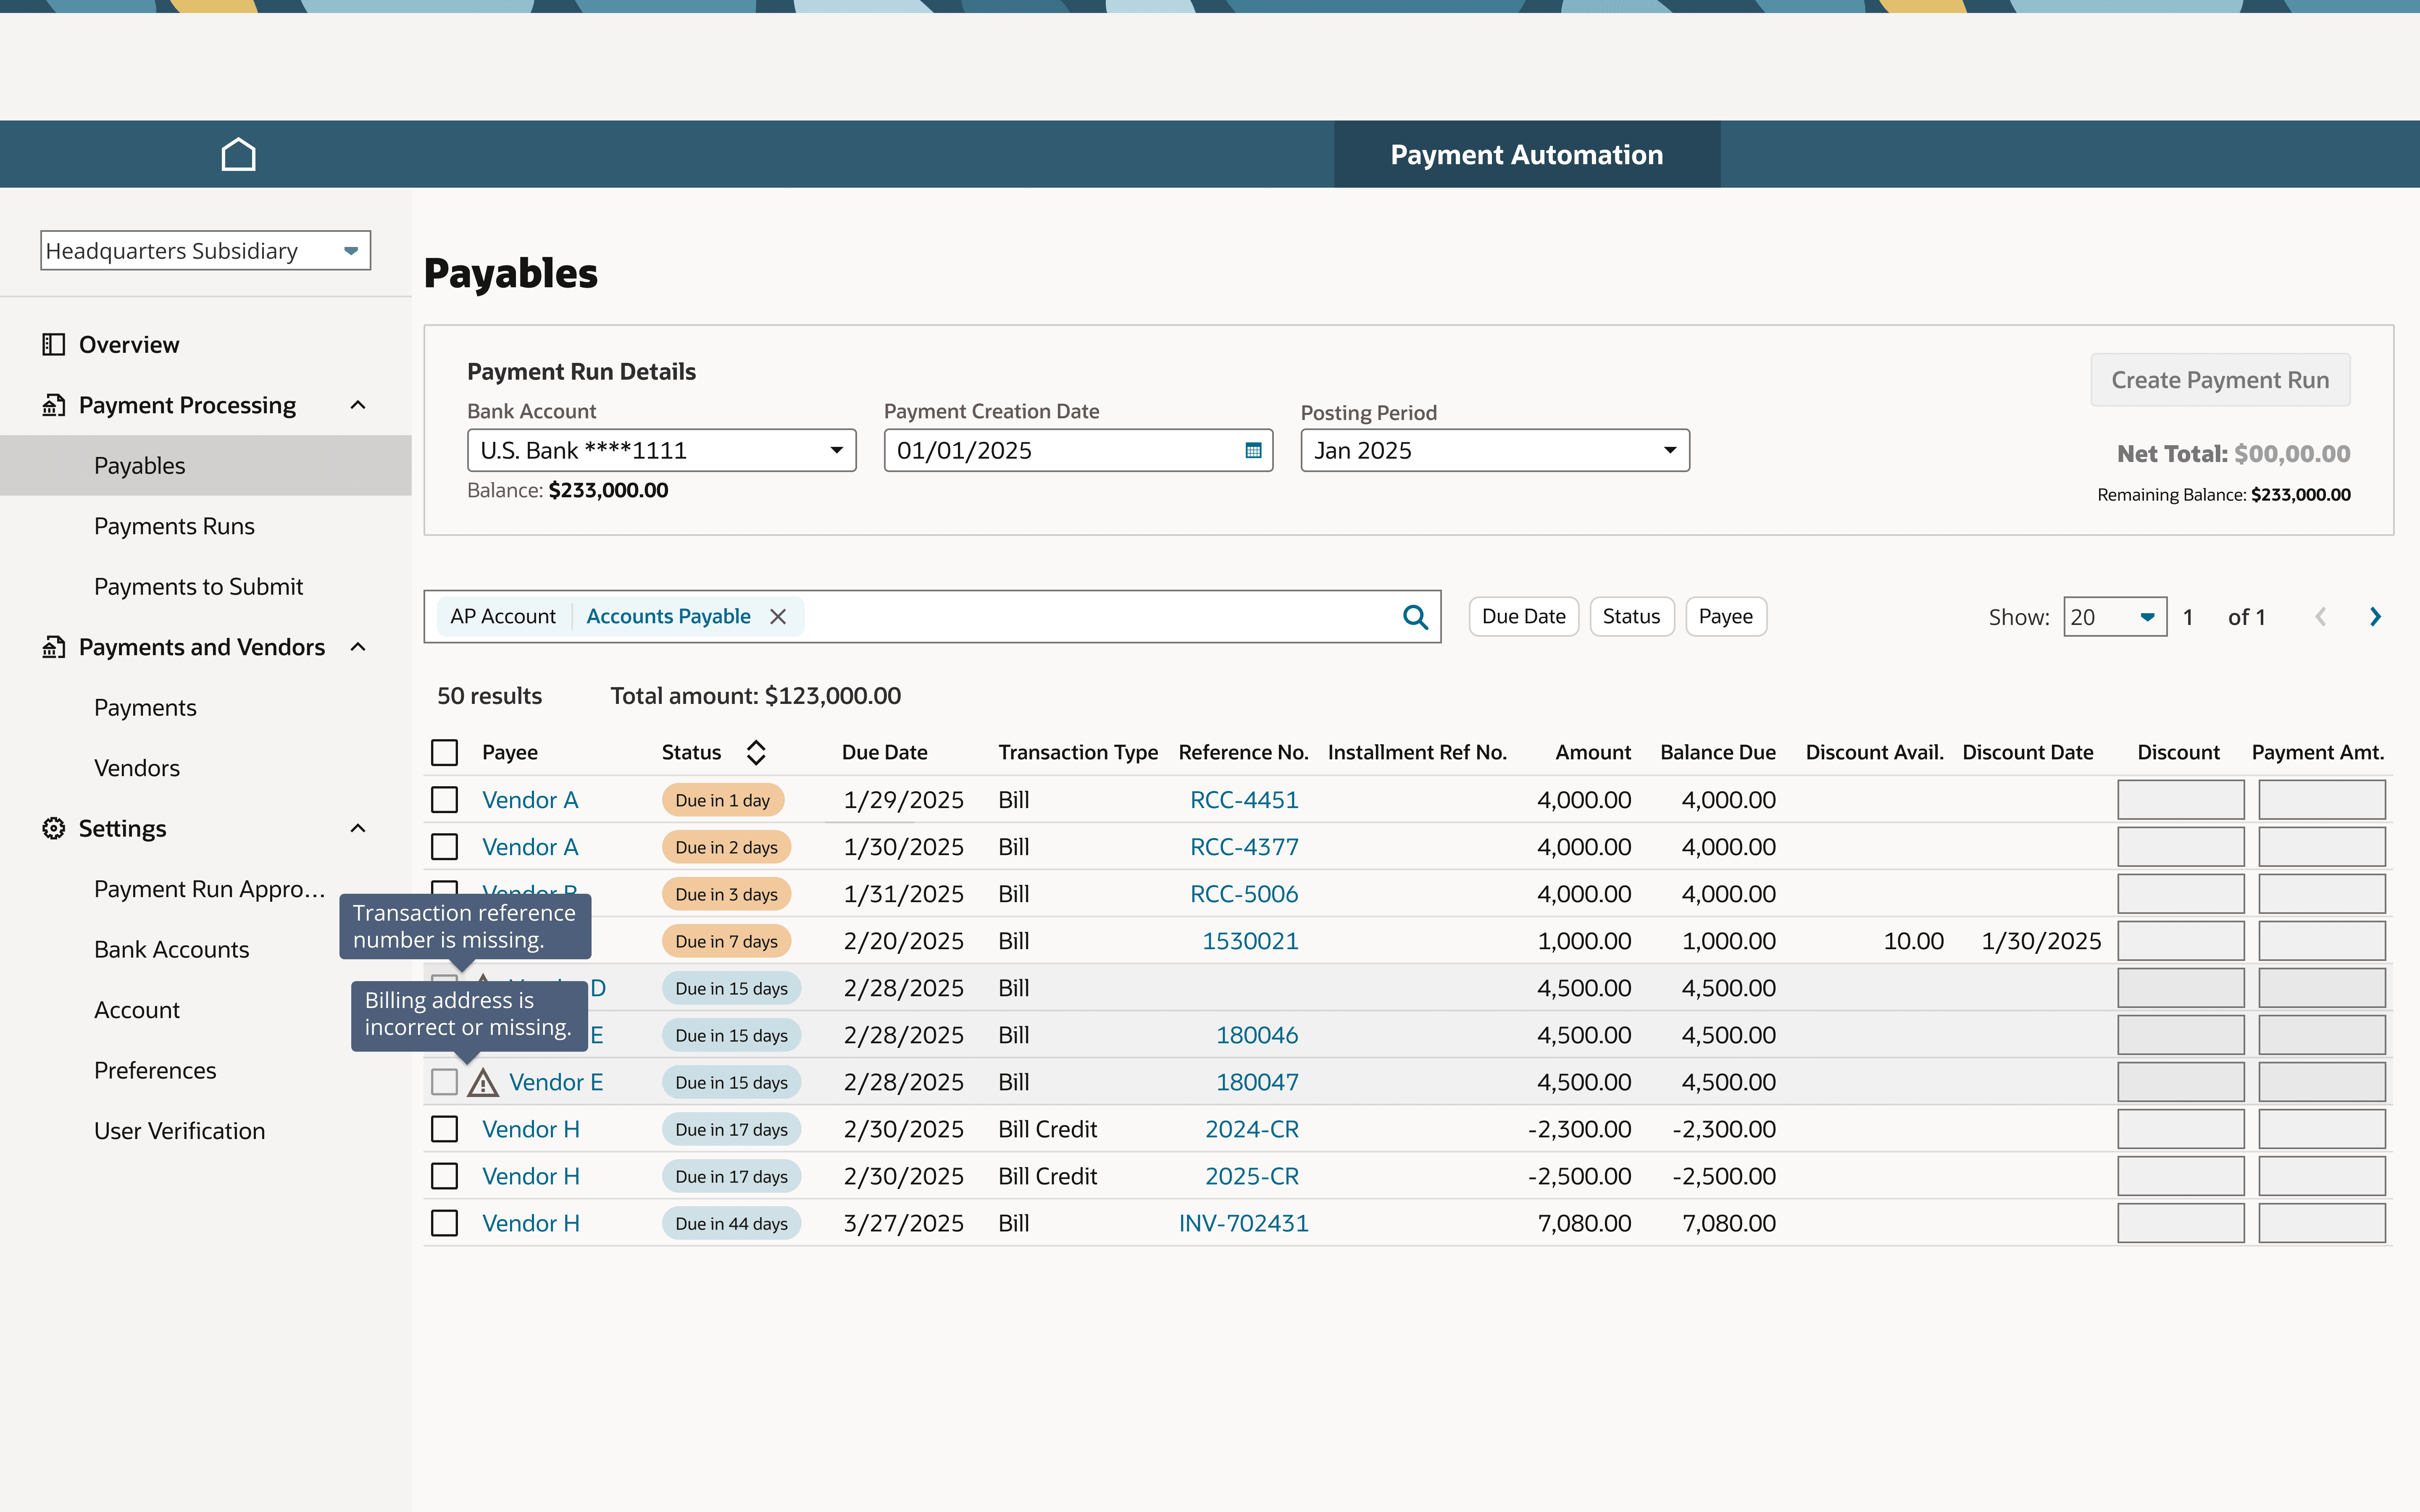2420x1512 pixels.
Task: Click the Status column sort arrows
Action: click(756, 752)
